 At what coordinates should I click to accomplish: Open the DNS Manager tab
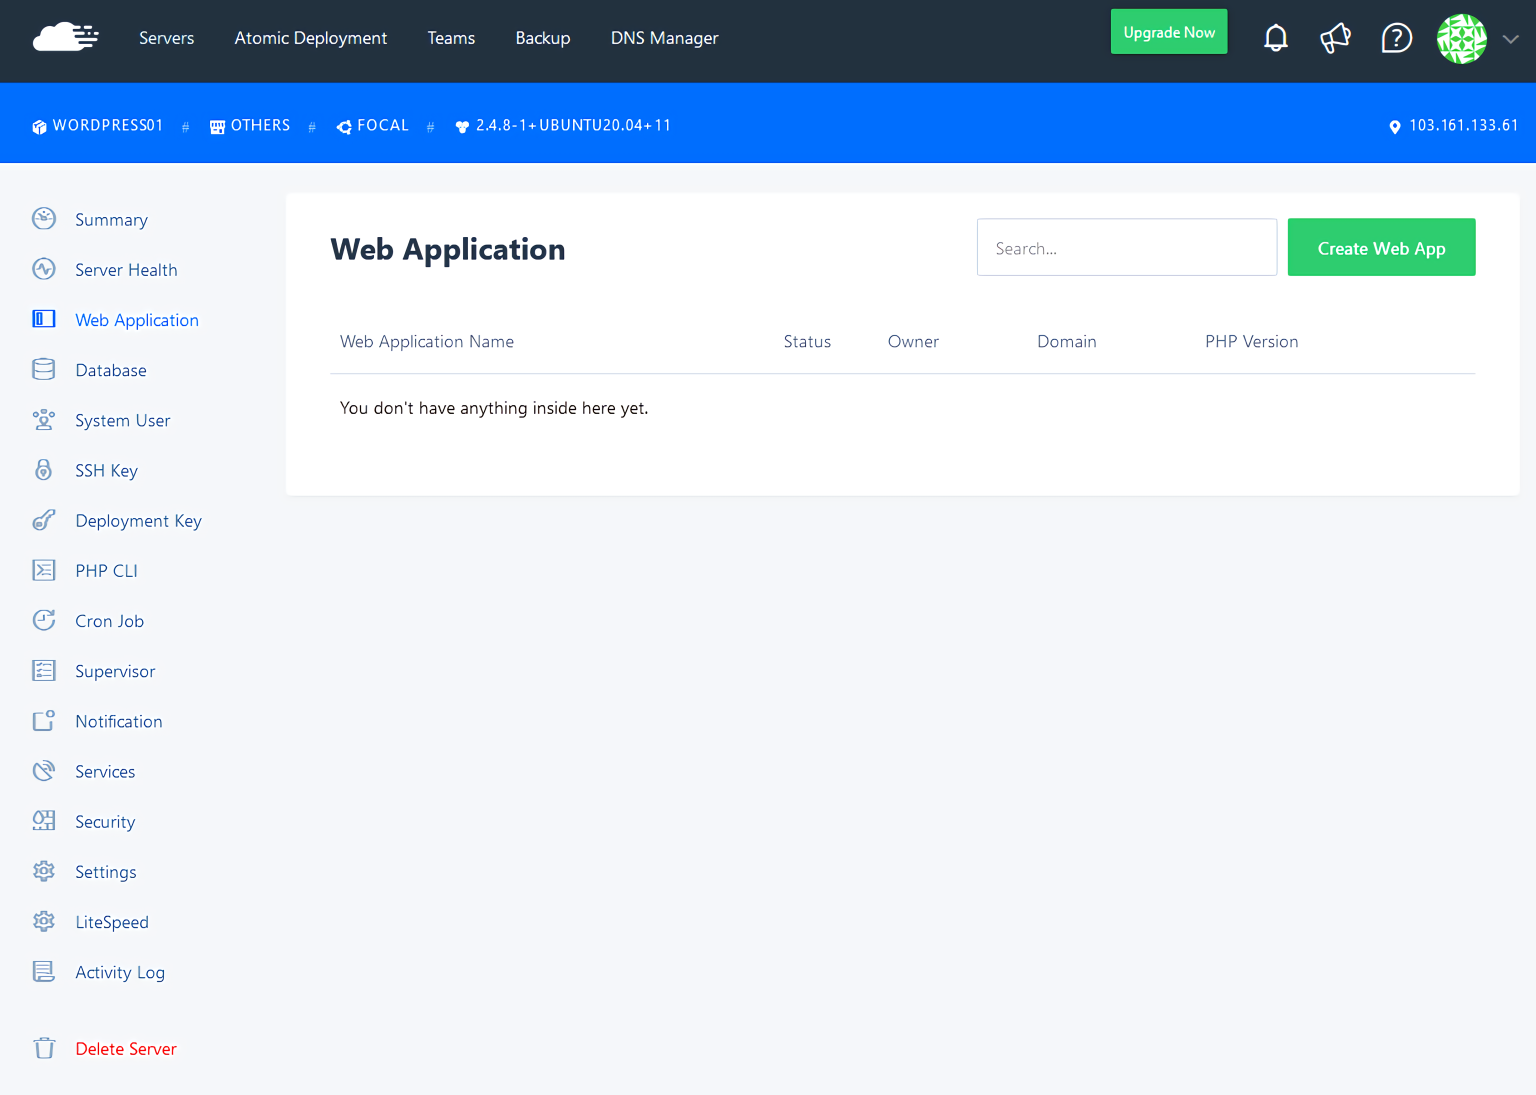[664, 38]
